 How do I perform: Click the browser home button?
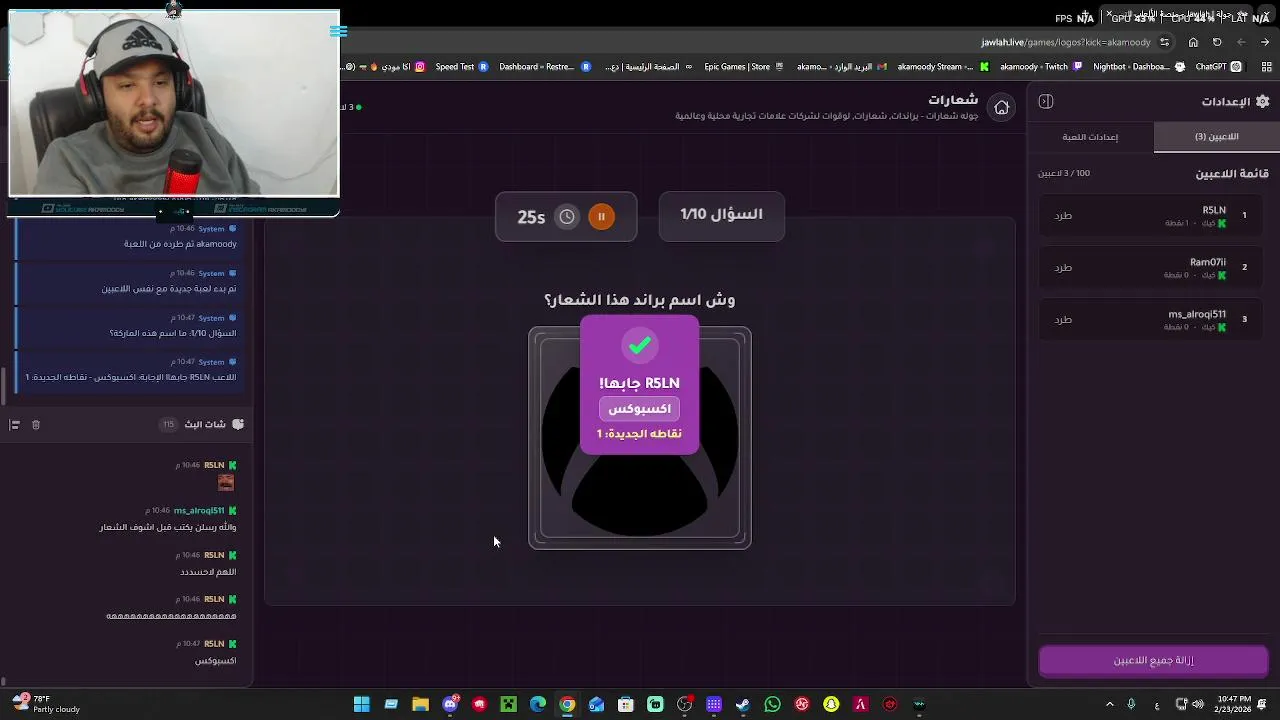[1193, 42]
